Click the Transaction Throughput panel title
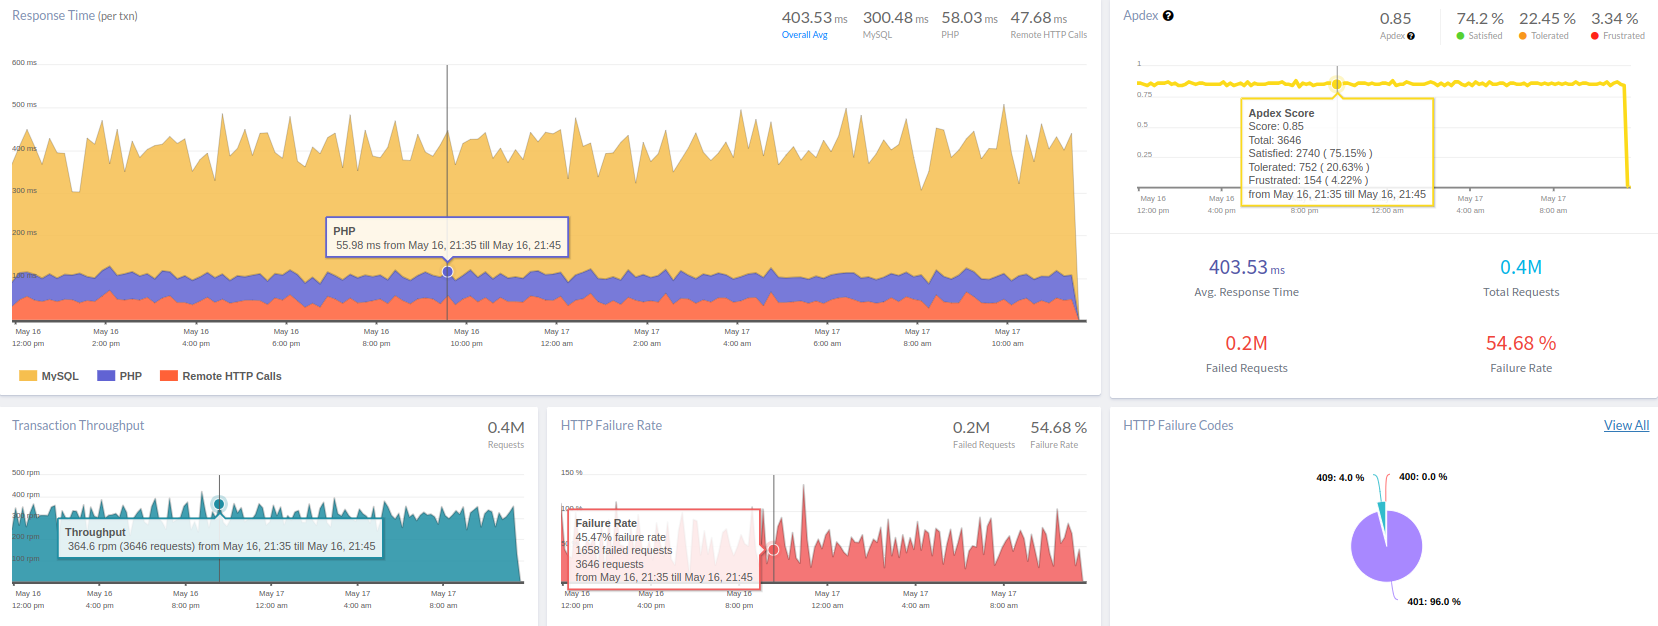The width and height of the screenshot is (1658, 626). pos(78,425)
